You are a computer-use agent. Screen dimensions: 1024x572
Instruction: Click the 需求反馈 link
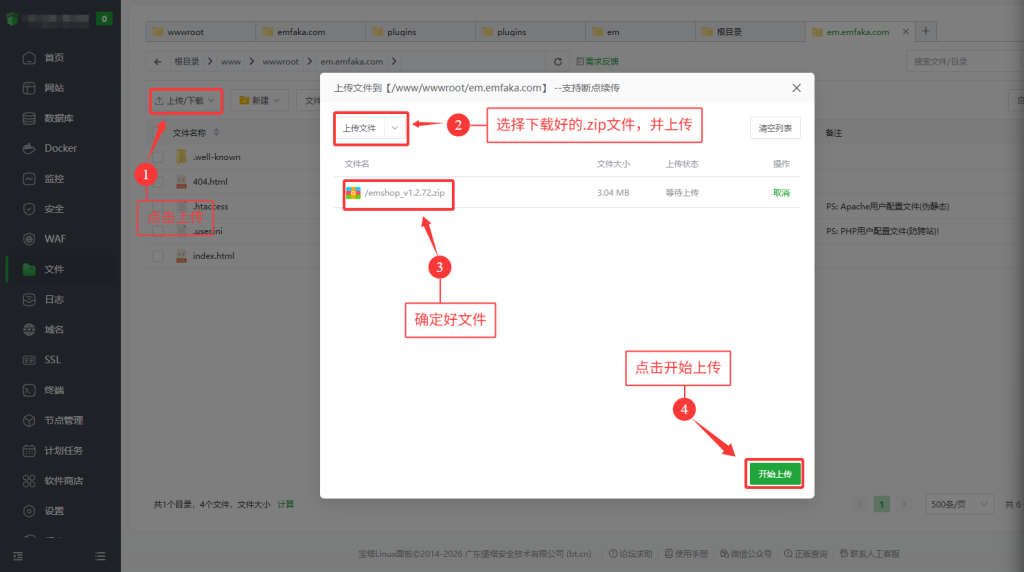coord(597,61)
